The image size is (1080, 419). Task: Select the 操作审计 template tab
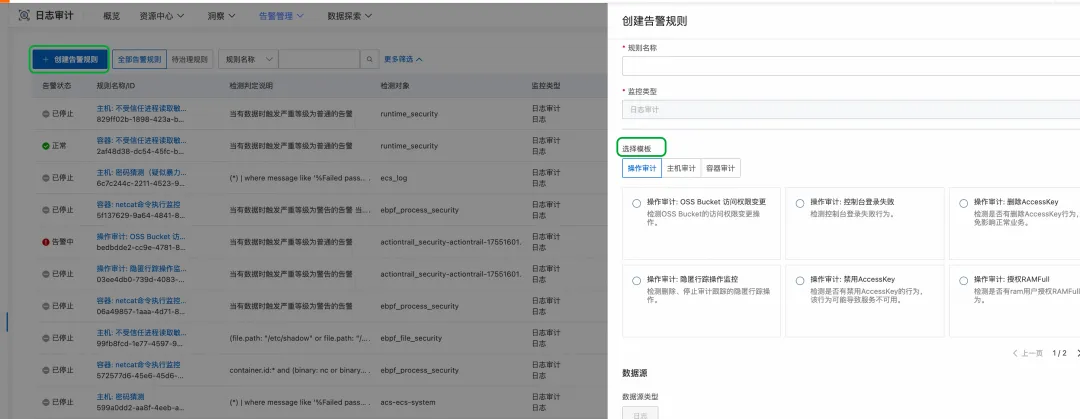[642, 168]
